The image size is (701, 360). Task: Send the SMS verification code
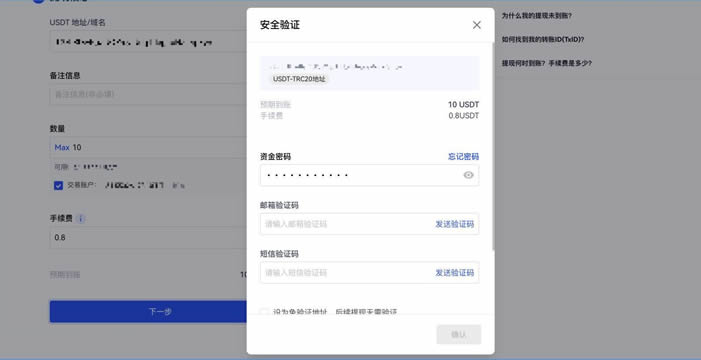click(454, 272)
